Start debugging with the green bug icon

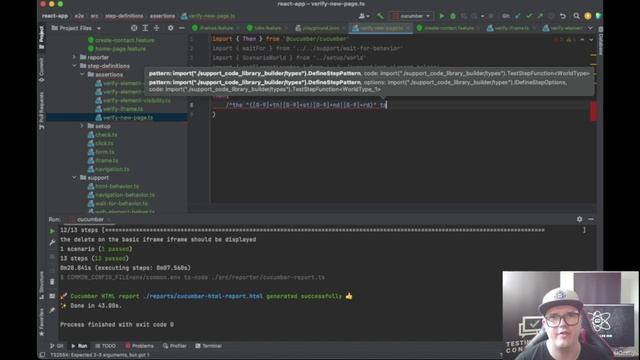453,16
